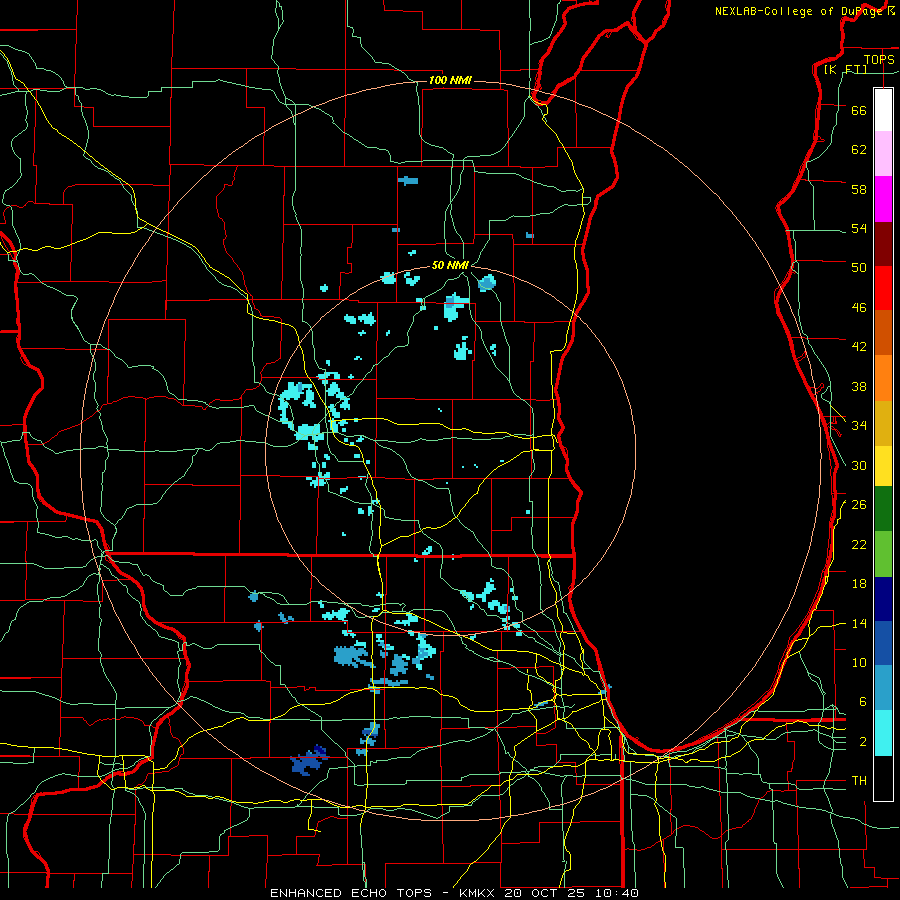The width and height of the screenshot is (900, 900).
Task: Click the 46 value on legend
Action: pyautogui.click(x=859, y=308)
